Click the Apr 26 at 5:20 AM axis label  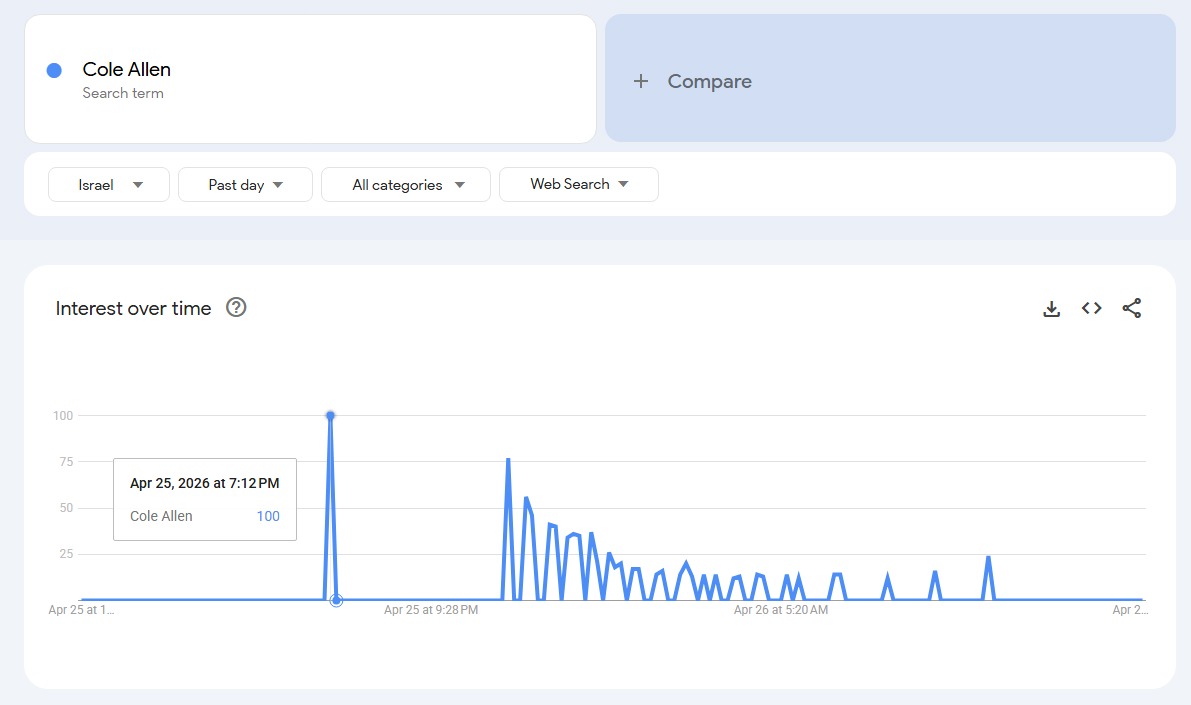point(781,609)
